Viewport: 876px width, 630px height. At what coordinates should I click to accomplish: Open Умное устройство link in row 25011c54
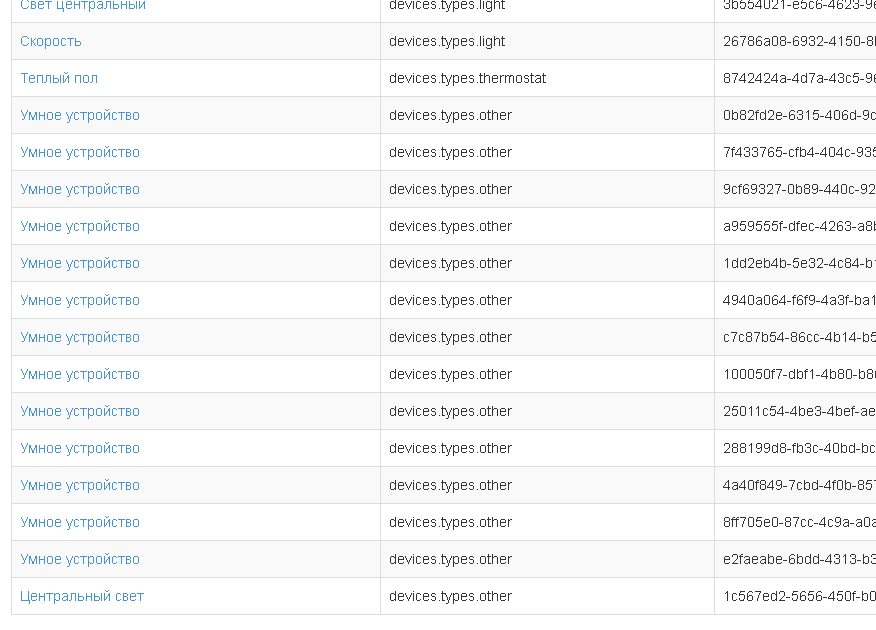(x=80, y=411)
